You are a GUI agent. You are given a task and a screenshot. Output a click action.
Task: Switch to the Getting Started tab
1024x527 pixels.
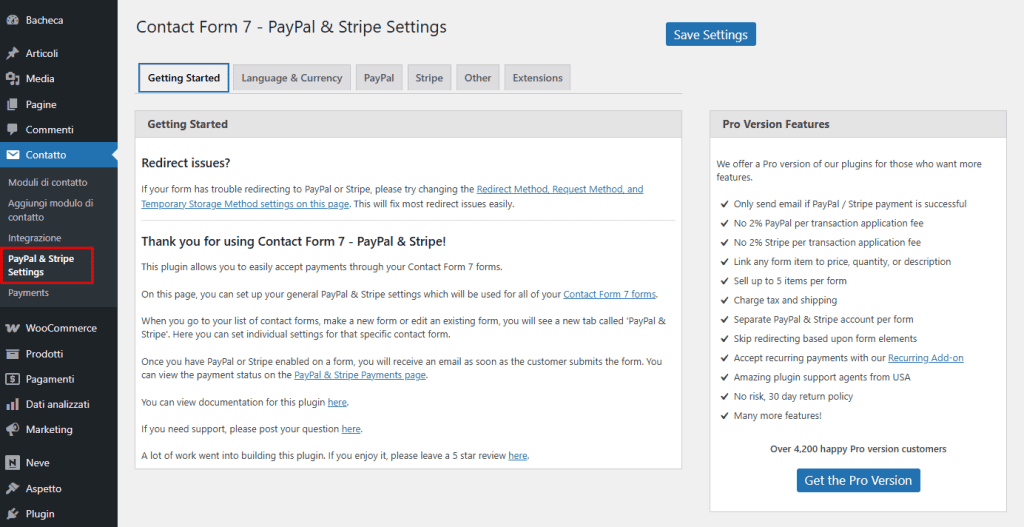184,78
